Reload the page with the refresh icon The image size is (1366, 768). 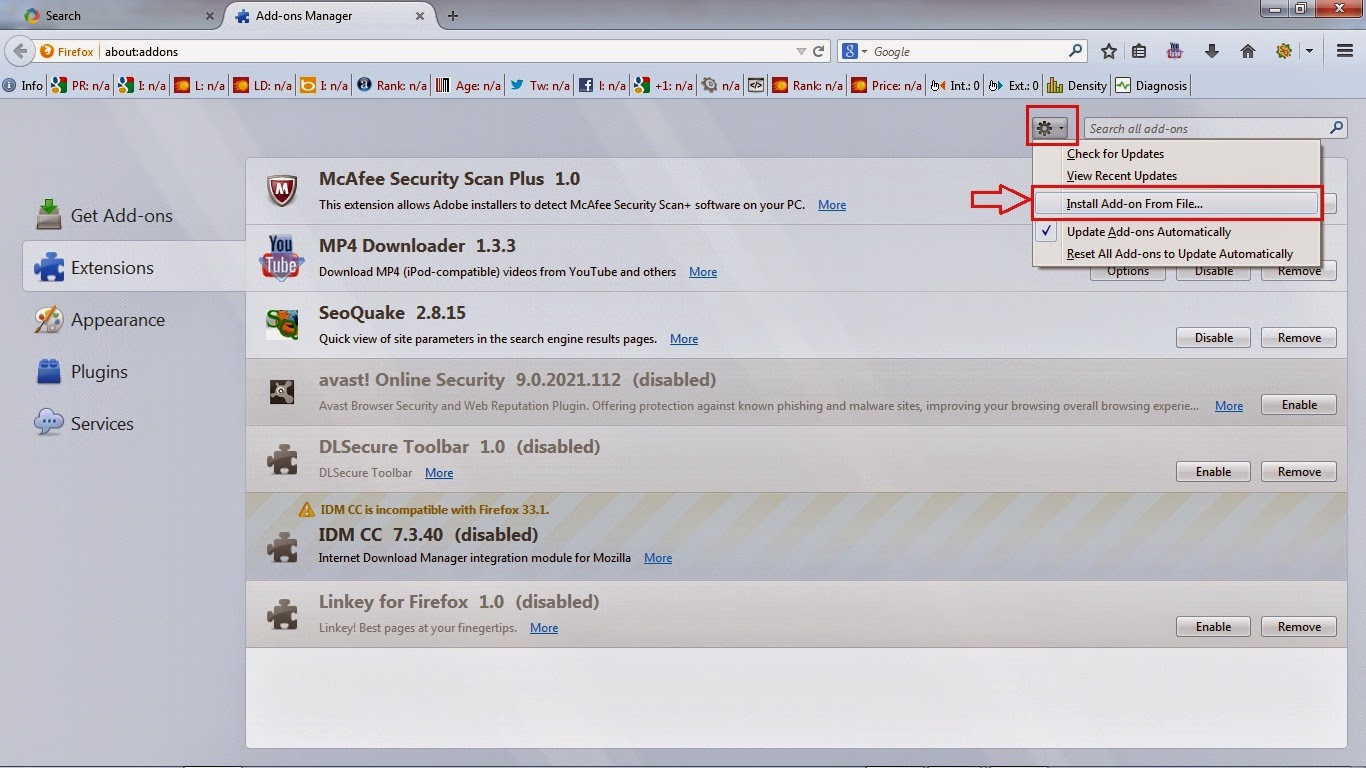pyautogui.click(x=819, y=51)
